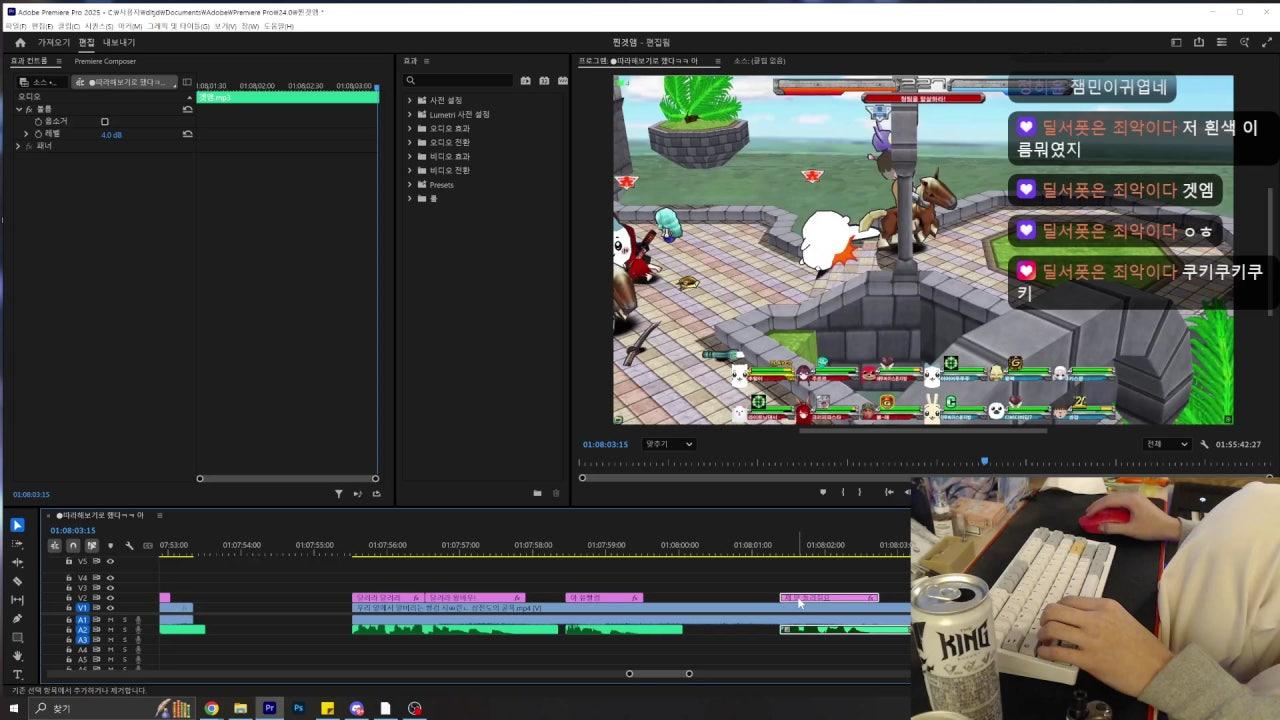Select the Slip tool
Image resolution: width=1280 pixels, height=720 pixels.
pyautogui.click(x=17, y=600)
